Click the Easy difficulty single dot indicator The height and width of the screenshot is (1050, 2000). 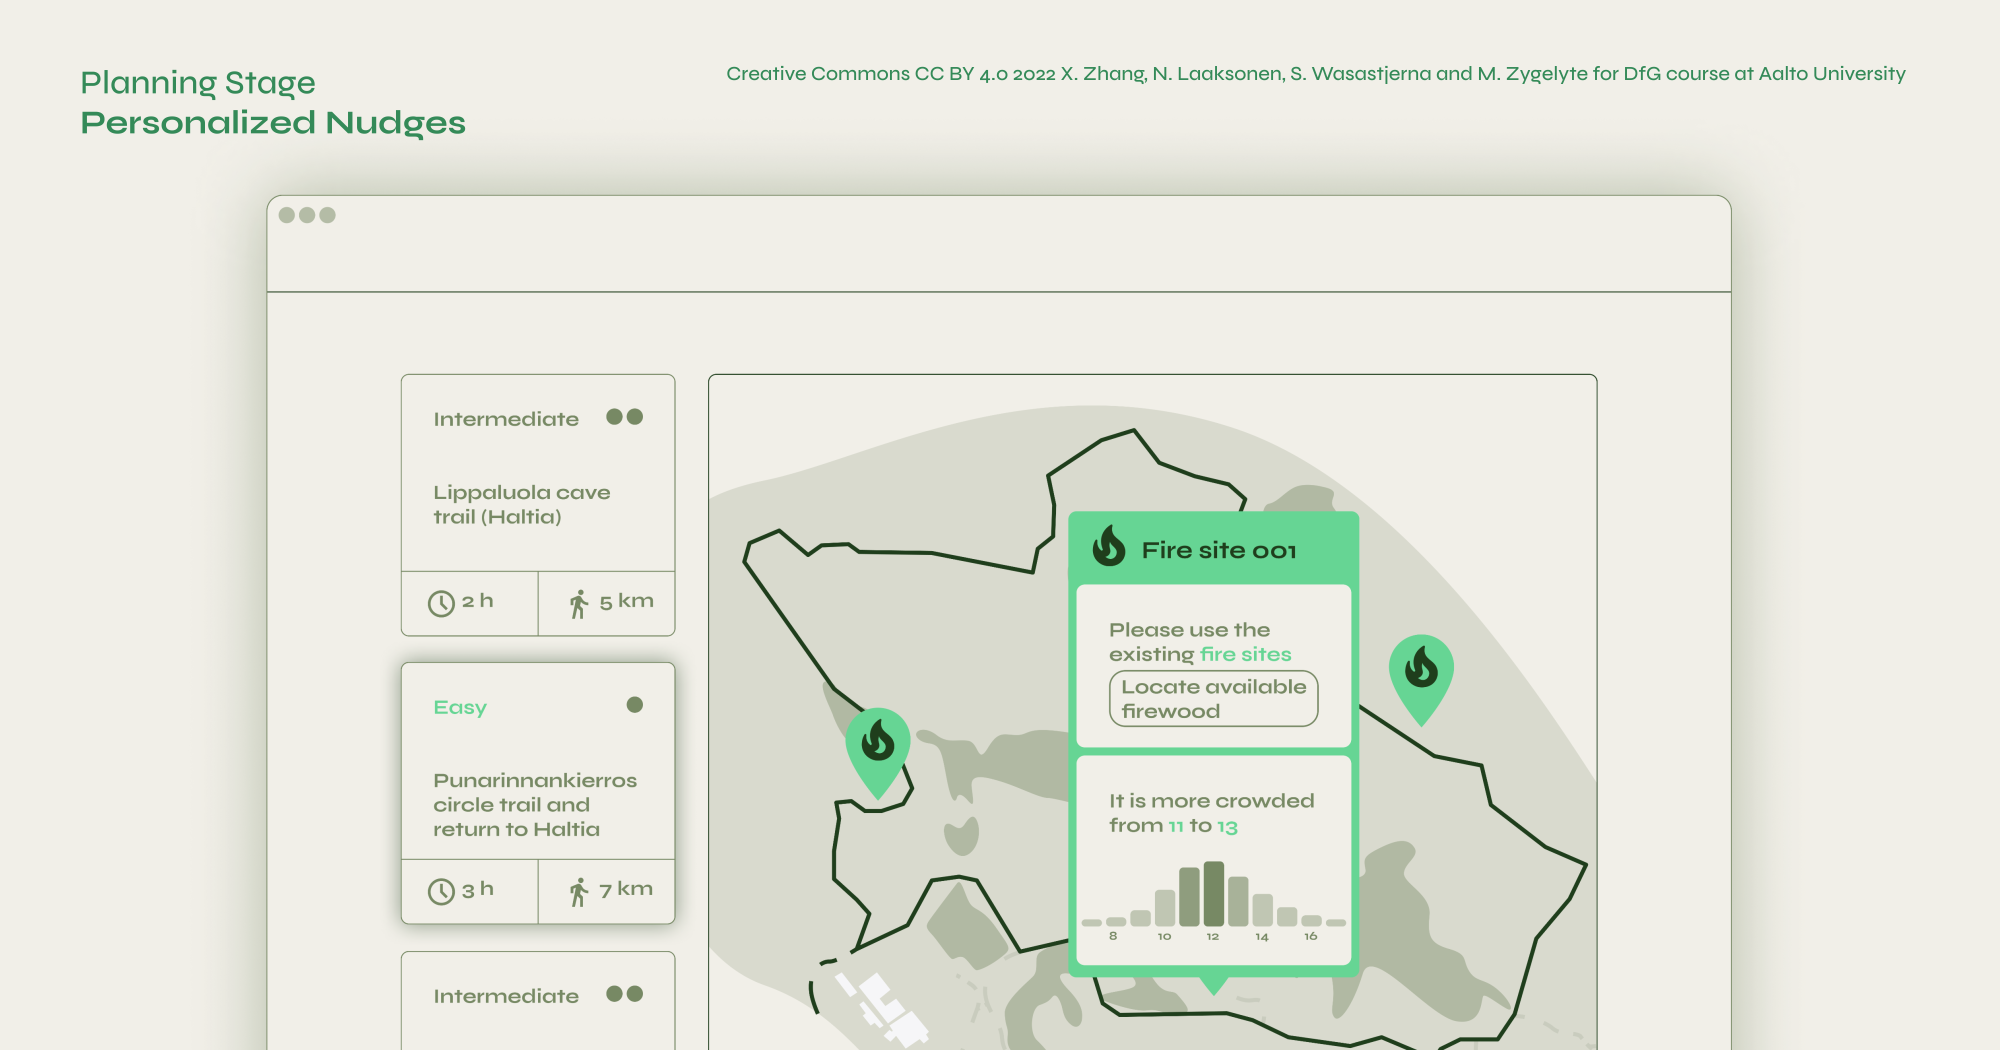click(634, 705)
